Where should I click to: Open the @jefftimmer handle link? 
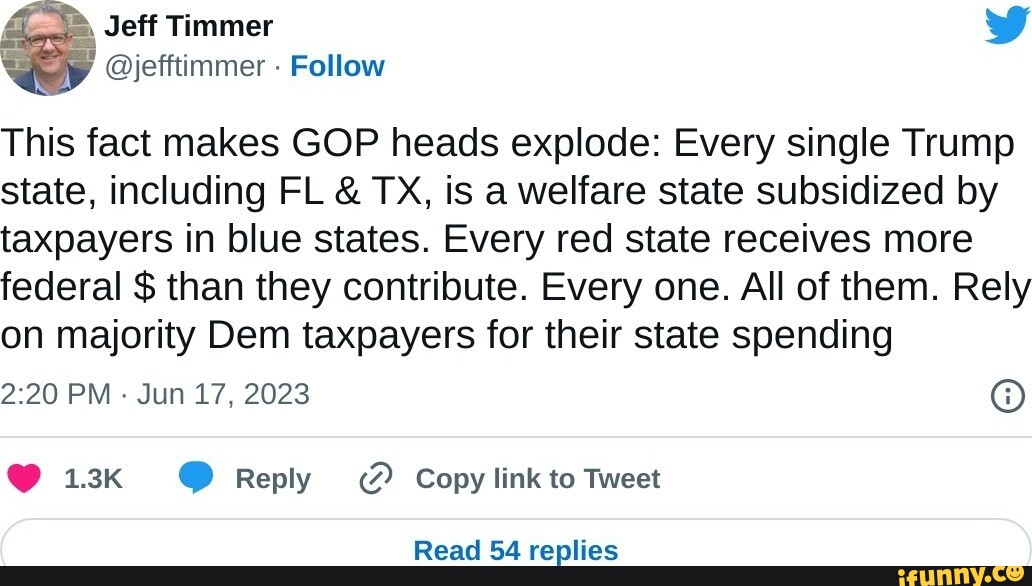[x=185, y=66]
